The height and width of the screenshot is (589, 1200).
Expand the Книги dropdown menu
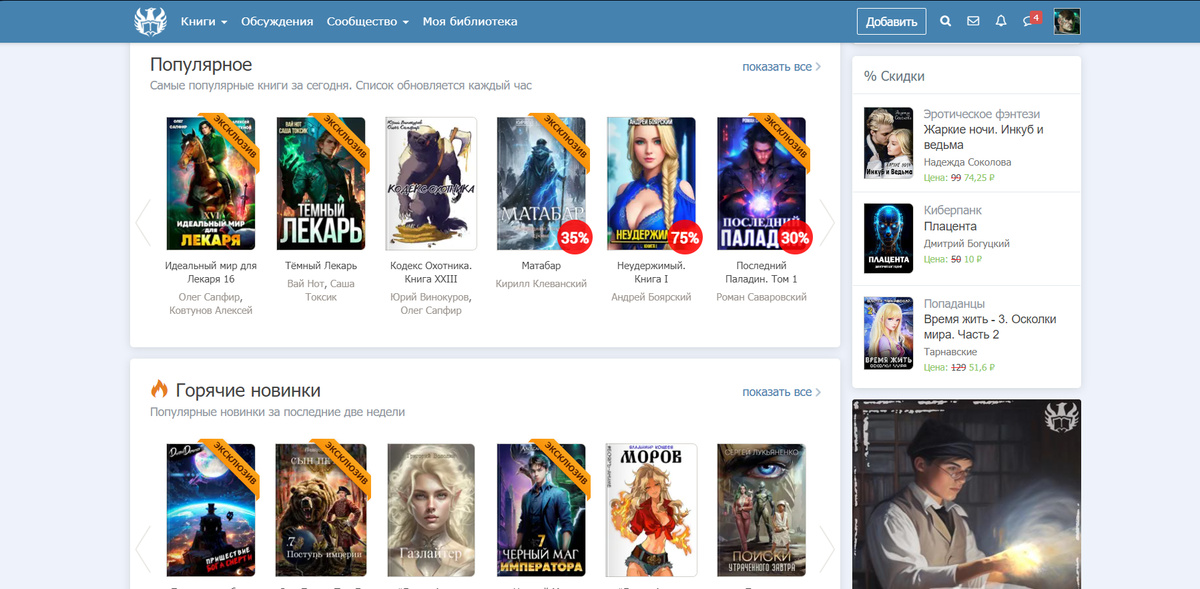click(204, 21)
